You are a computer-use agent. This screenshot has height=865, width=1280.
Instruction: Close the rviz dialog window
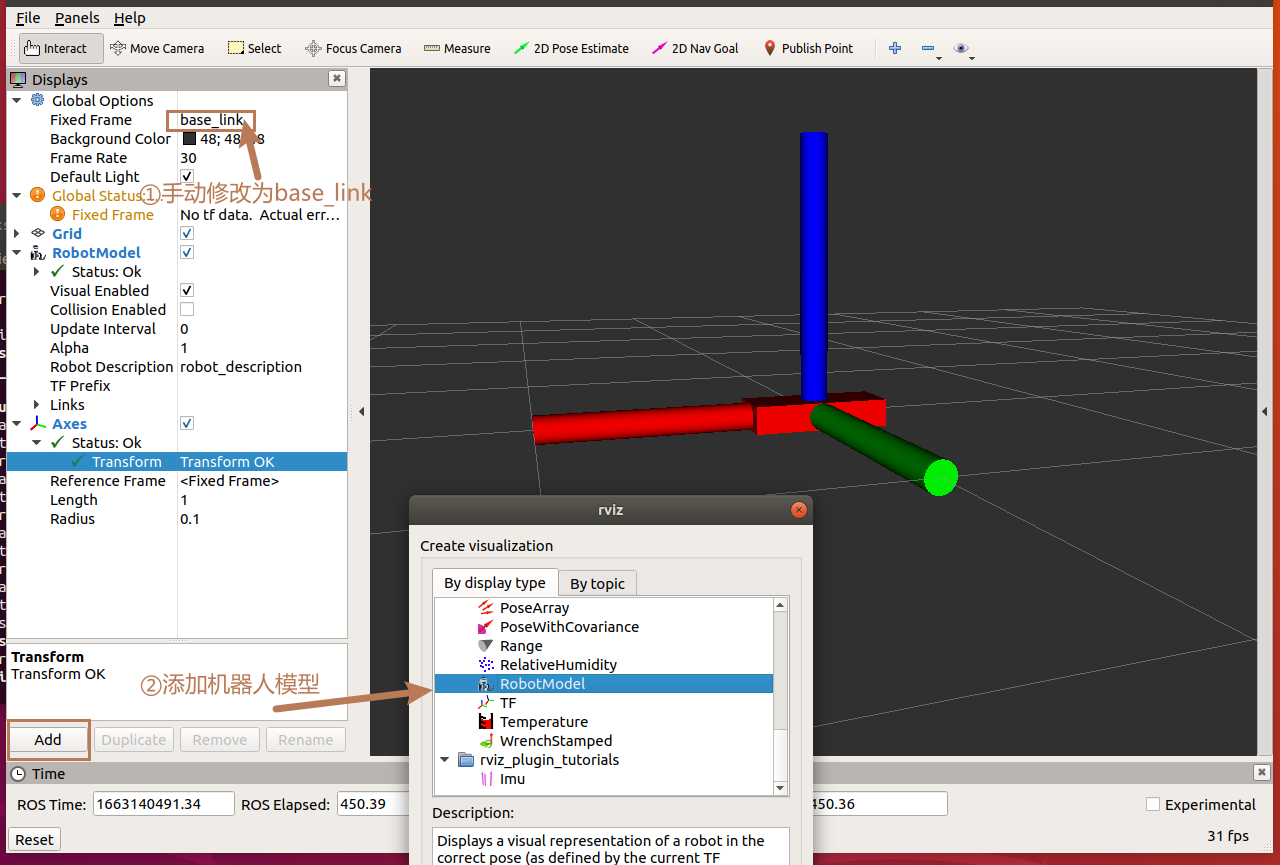coord(798,510)
